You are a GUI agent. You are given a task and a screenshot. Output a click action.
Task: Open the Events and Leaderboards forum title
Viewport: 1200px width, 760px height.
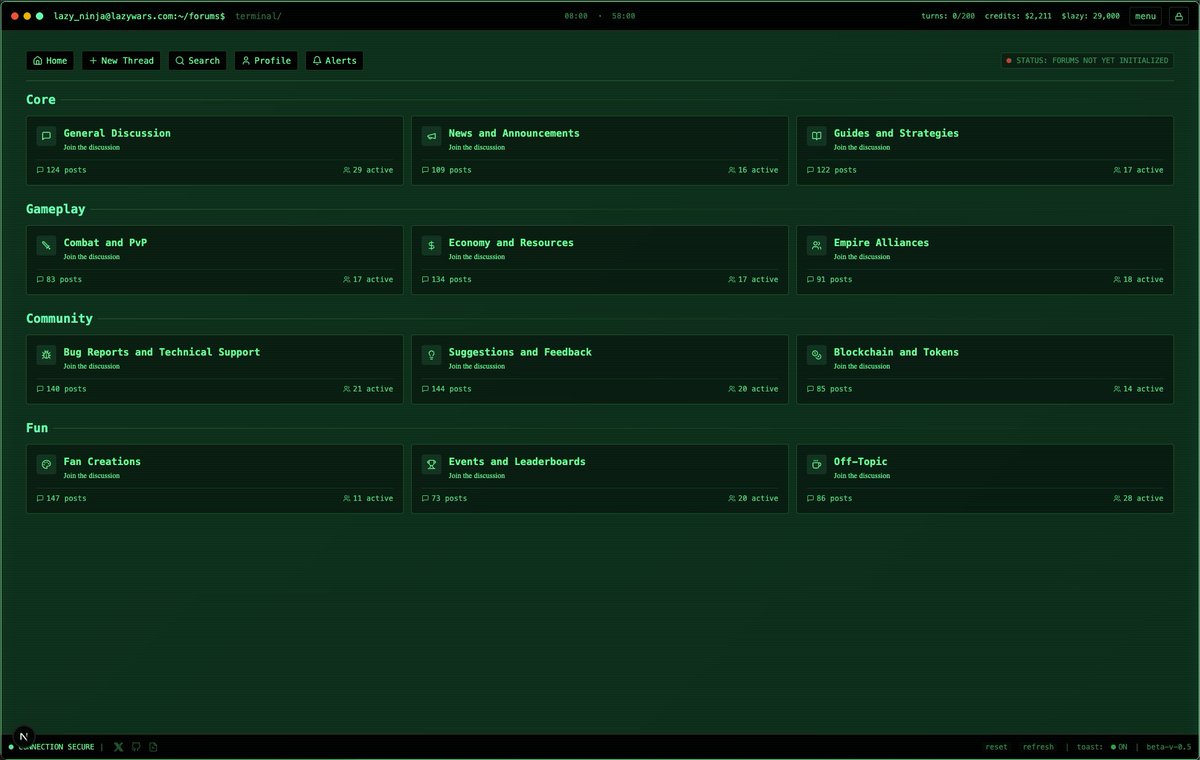(517, 462)
